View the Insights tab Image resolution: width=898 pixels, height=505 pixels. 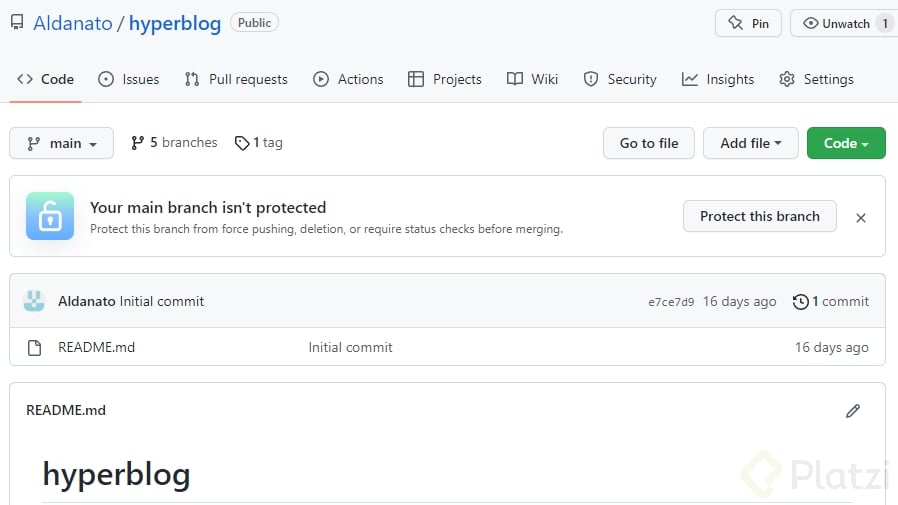pos(718,79)
